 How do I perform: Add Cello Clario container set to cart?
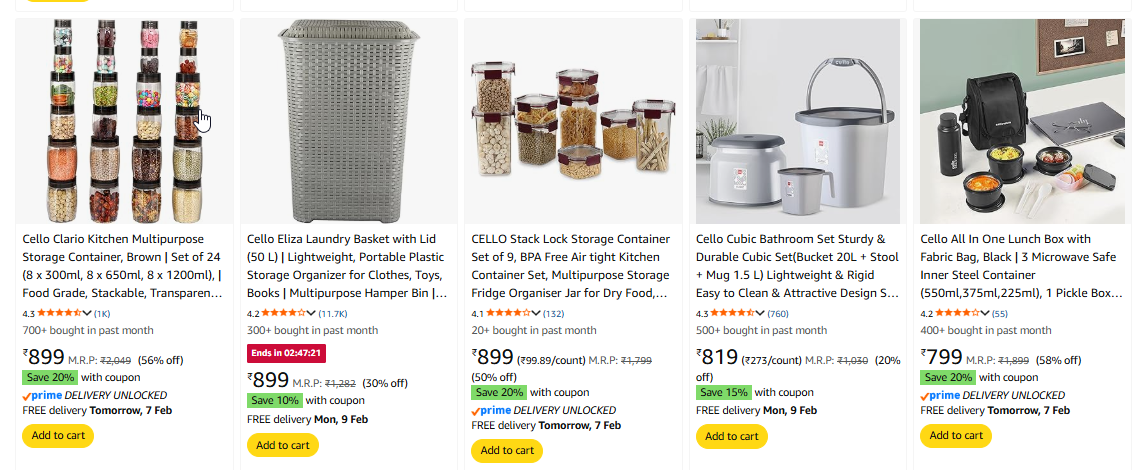point(57,435)
